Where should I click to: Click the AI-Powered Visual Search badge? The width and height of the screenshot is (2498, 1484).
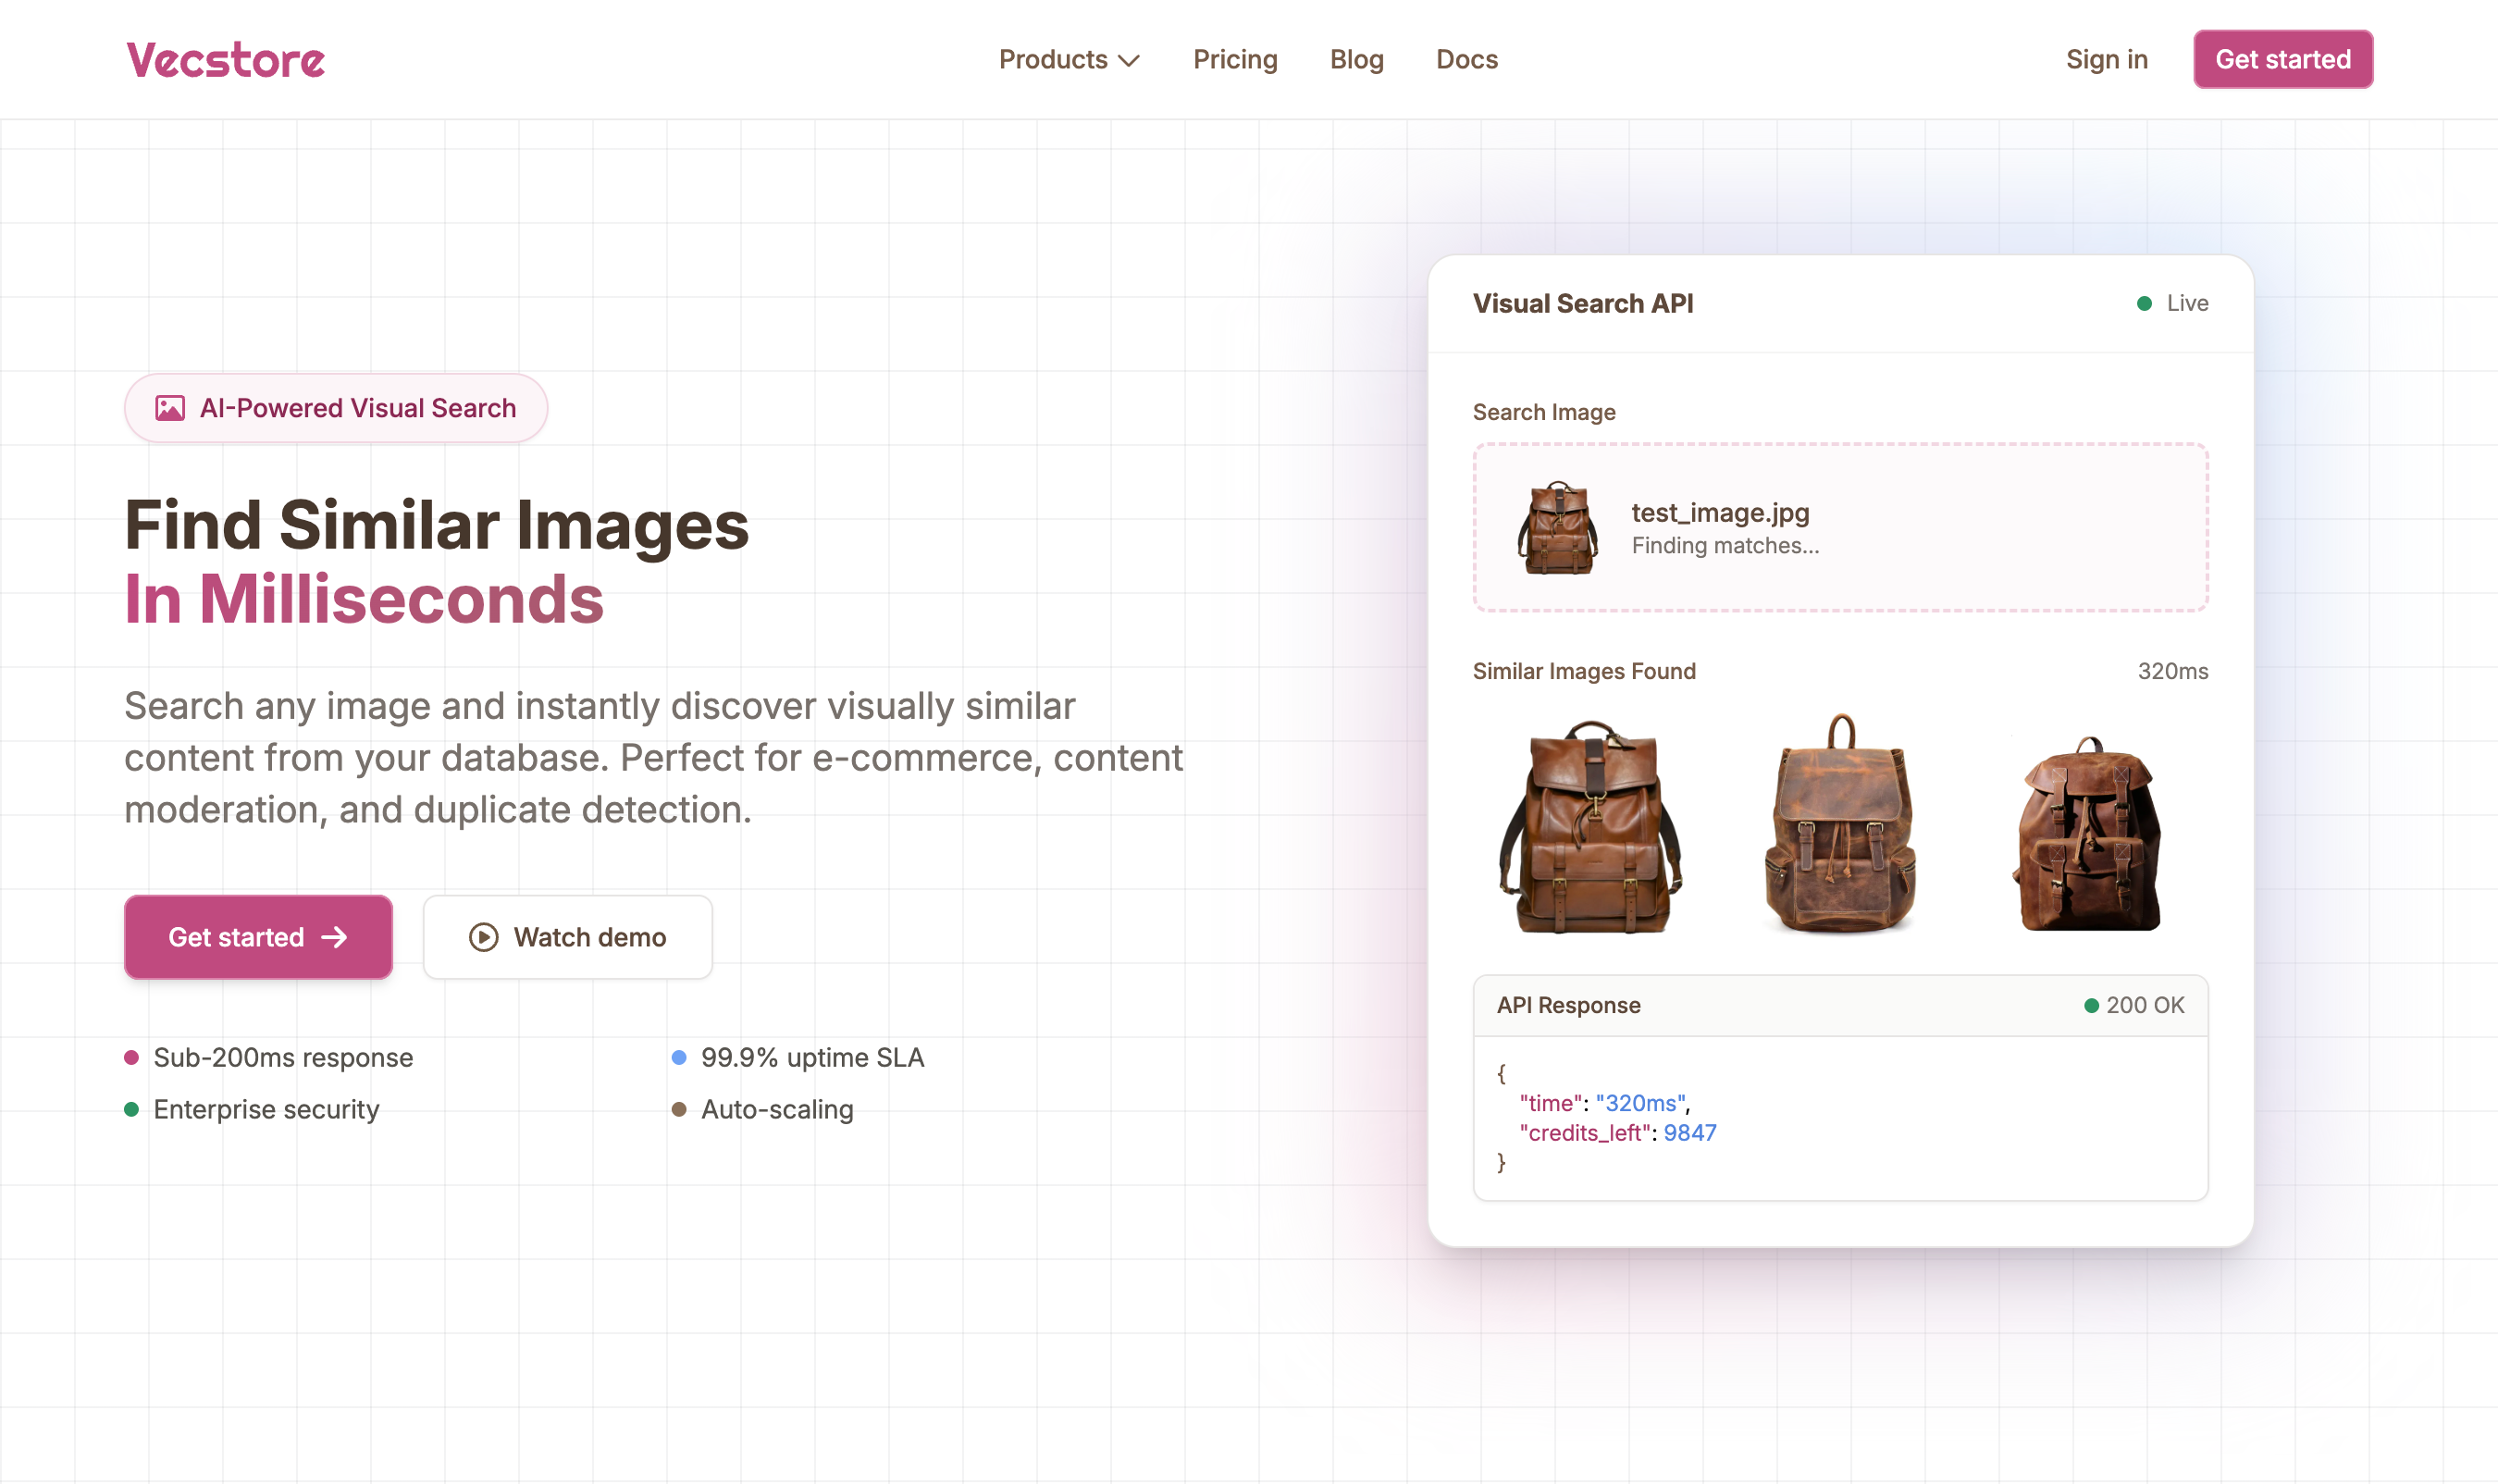(336, 408)
